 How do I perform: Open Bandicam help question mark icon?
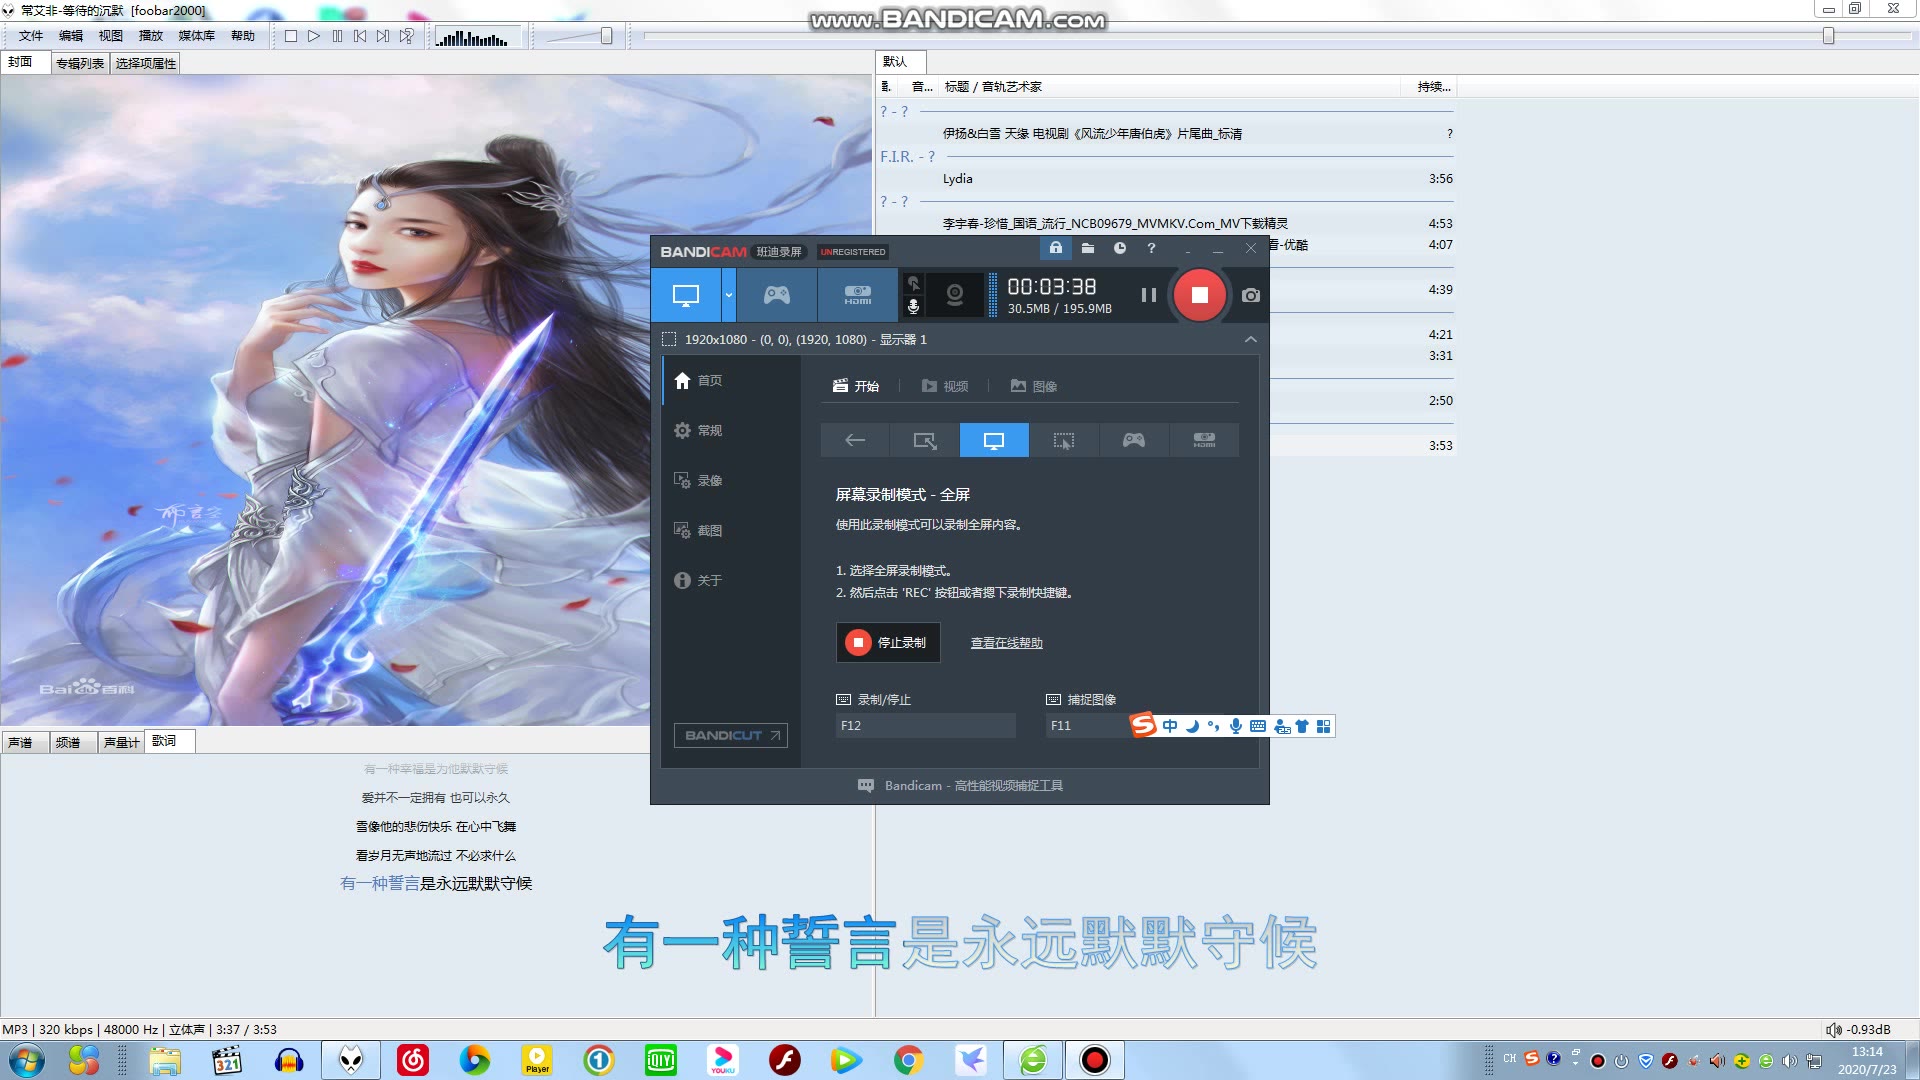click(x=1152, y=248)
